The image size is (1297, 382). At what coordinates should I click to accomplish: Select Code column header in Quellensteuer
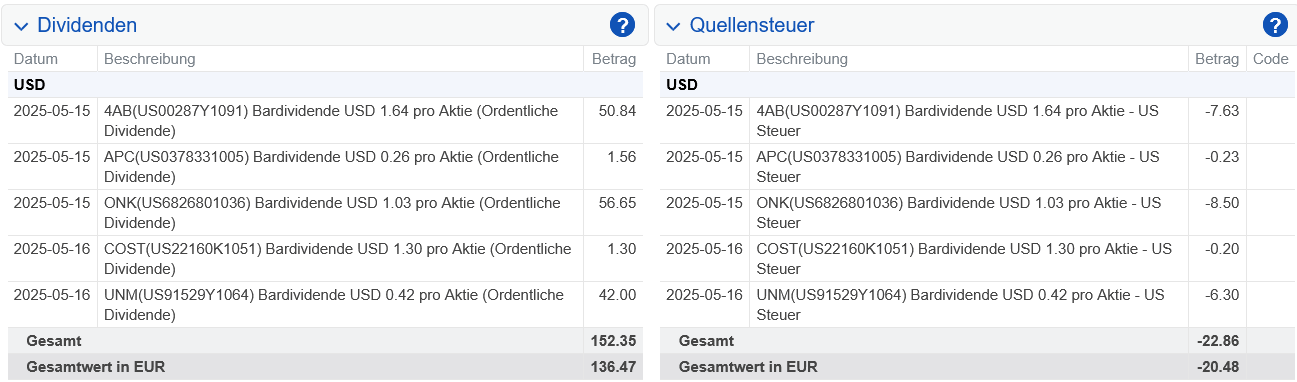(1271, 59)
